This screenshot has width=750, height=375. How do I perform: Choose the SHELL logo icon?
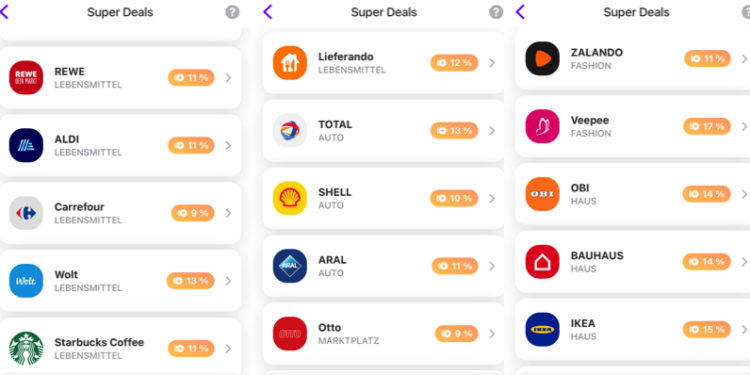[x=290, y=198]
